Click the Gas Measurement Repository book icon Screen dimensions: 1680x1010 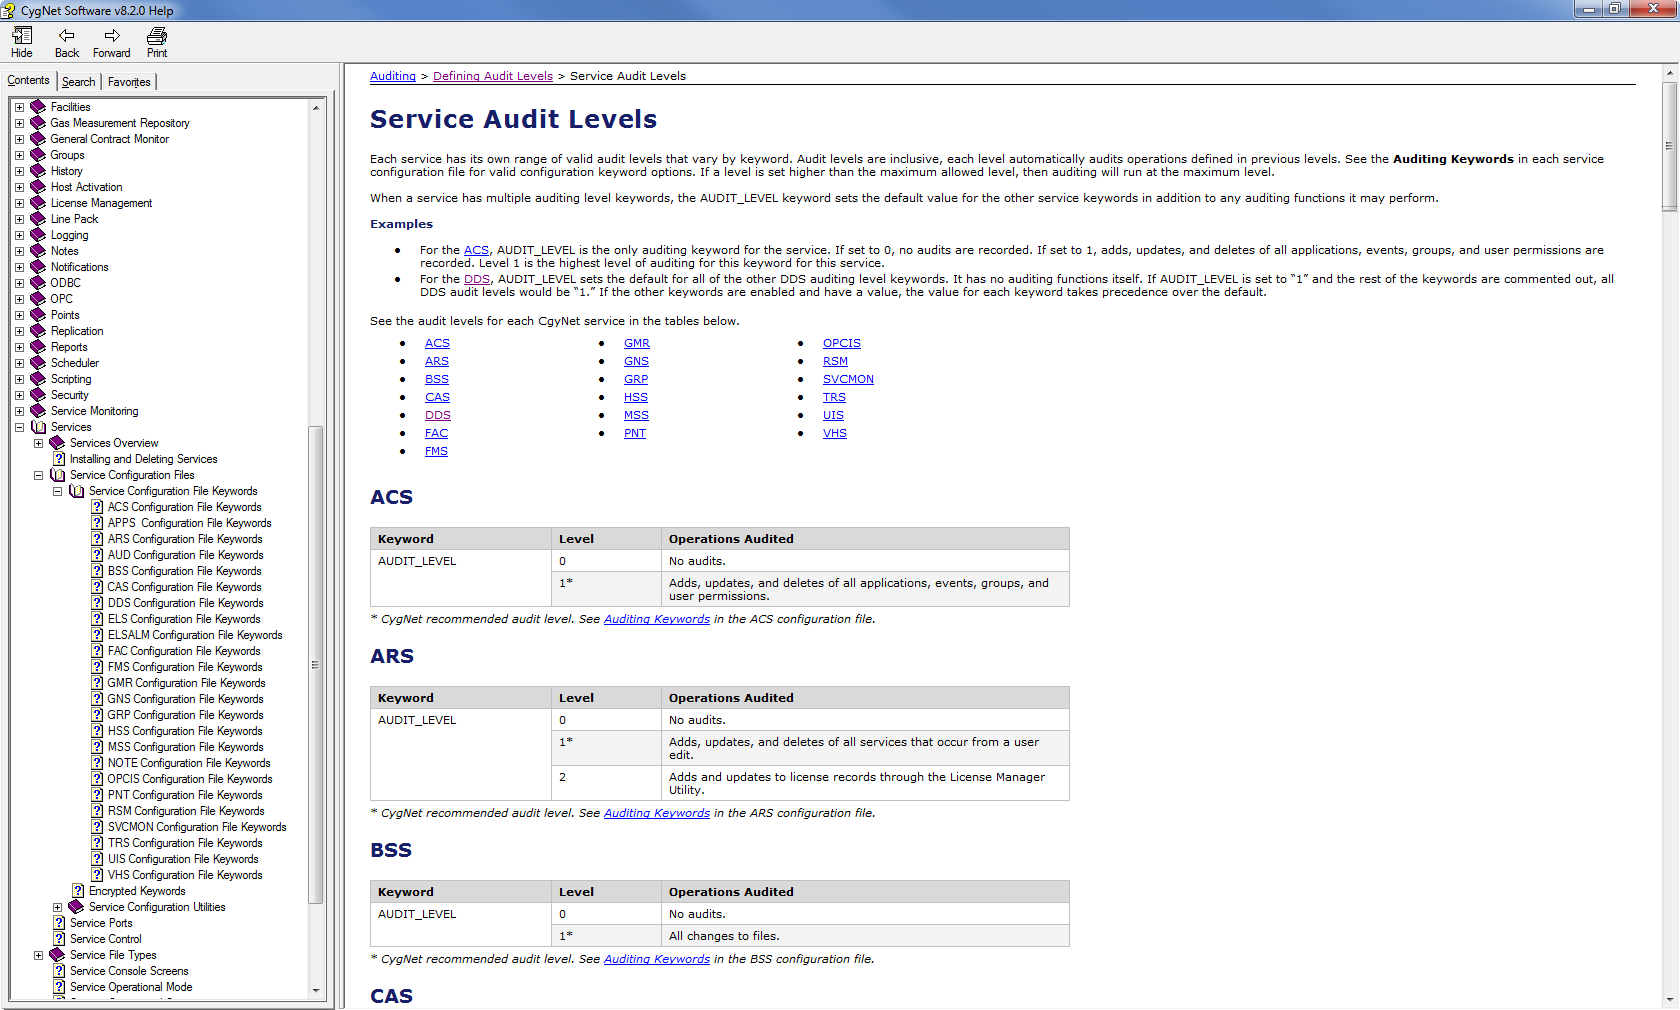(39, 123)
